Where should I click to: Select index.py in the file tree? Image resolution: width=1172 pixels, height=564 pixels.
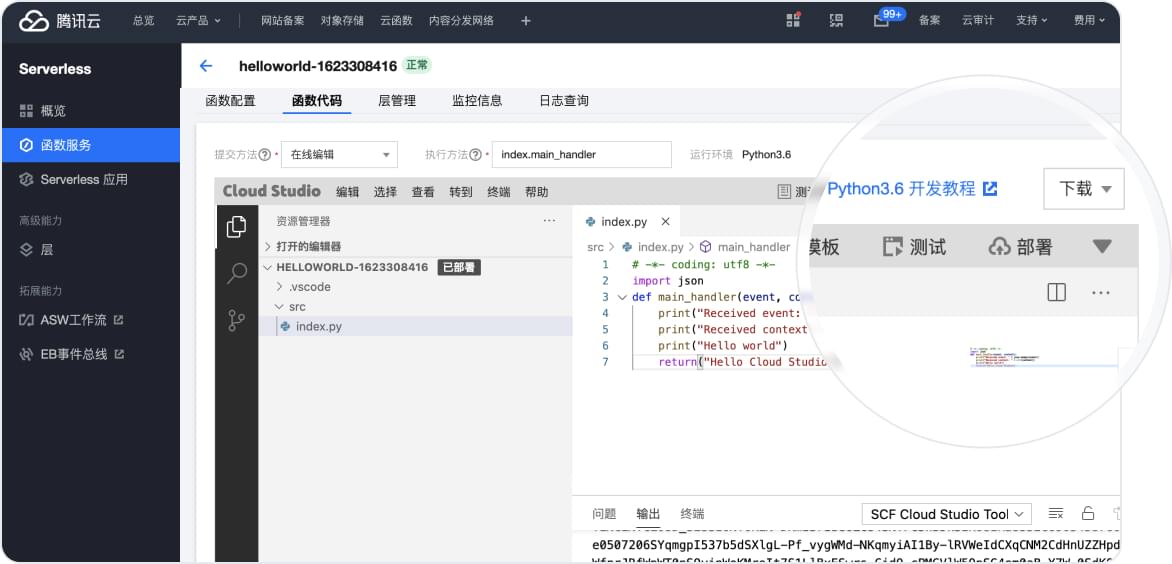click(318, 327)
